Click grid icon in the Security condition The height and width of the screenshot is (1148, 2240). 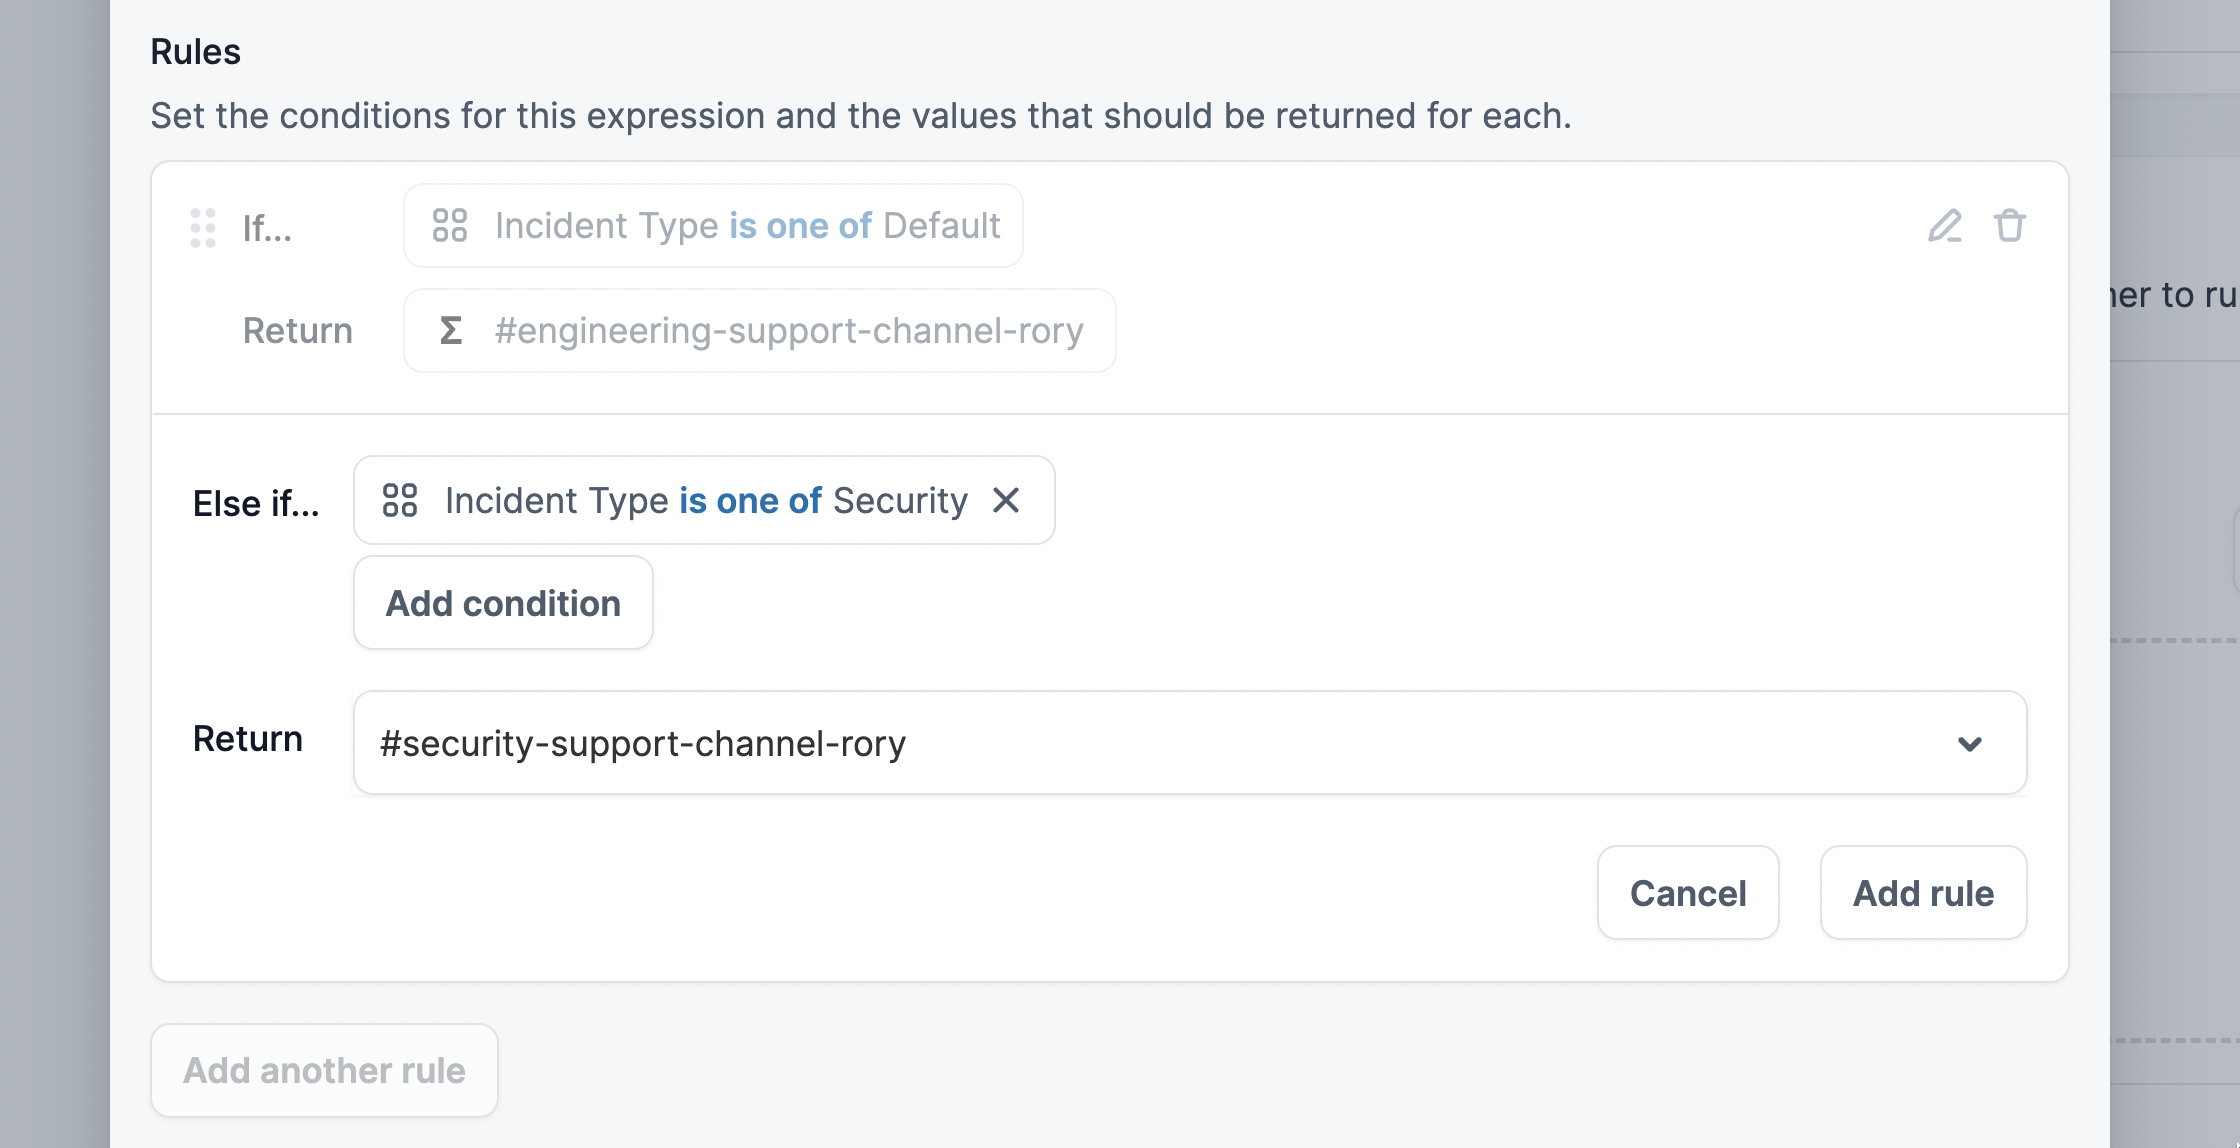(x=400, y=500)
